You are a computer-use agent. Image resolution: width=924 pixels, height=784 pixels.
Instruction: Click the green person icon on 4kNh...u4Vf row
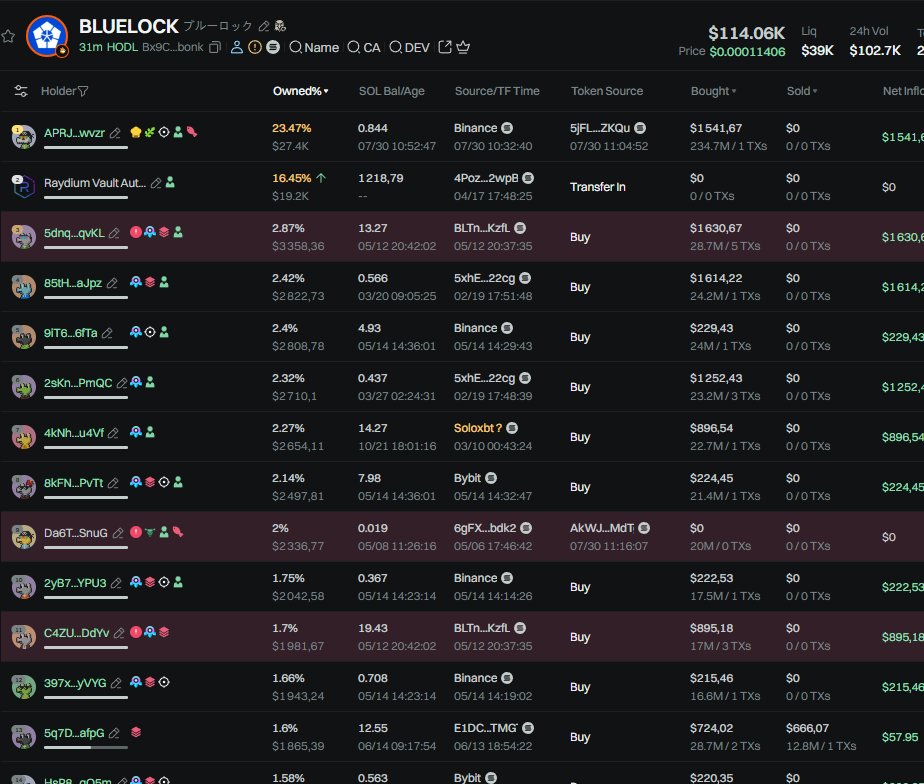[x=150, y=432]
